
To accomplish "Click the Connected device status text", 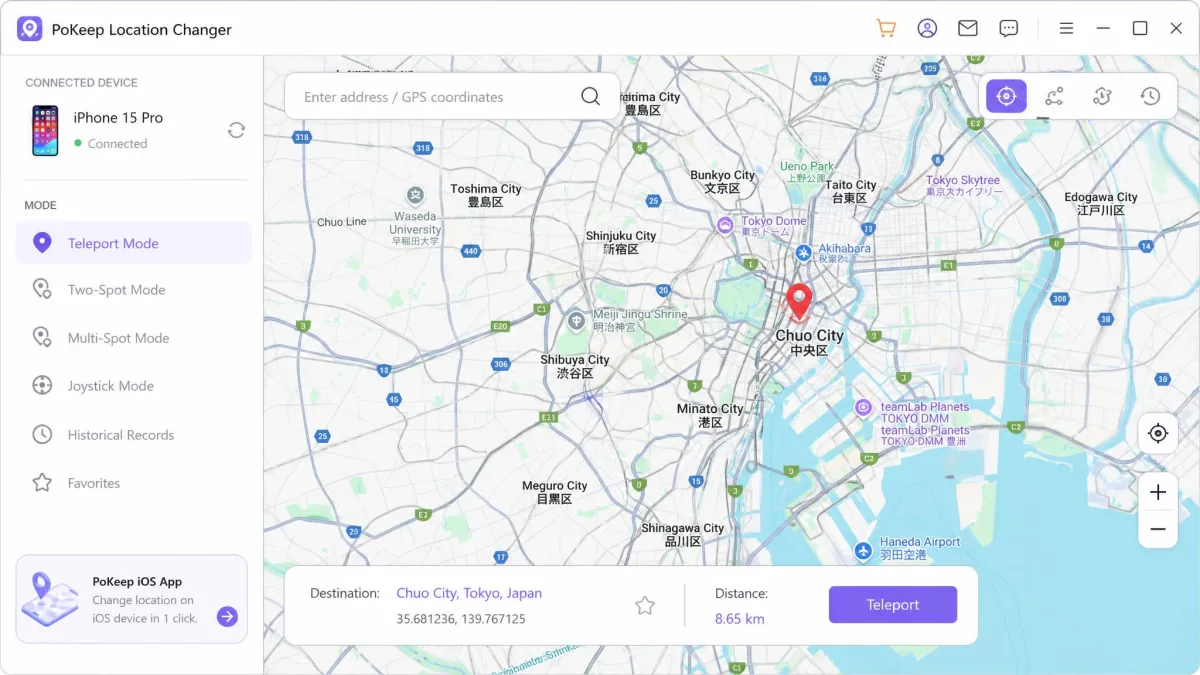I will click(117, 144).
